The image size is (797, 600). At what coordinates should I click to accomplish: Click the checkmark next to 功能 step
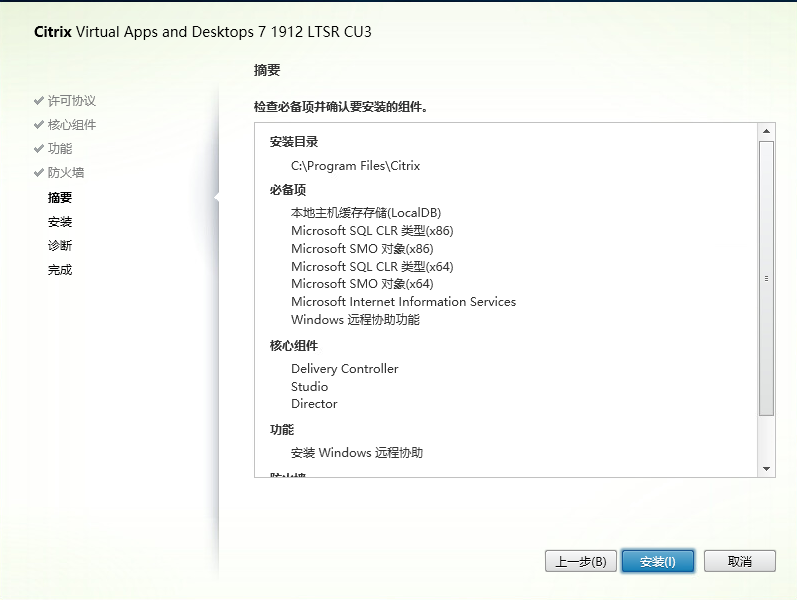(39, 149)
